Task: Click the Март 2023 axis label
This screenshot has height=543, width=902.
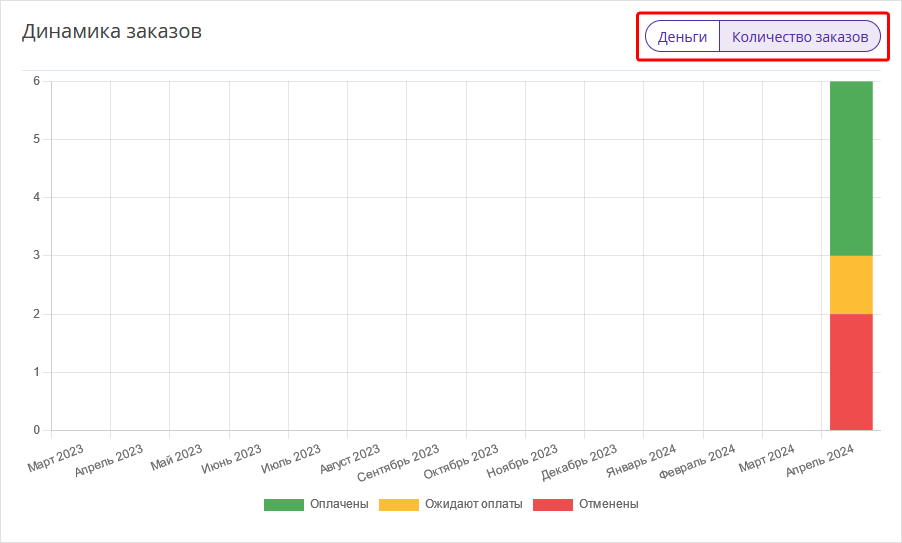Action: [x=56, y=458]
